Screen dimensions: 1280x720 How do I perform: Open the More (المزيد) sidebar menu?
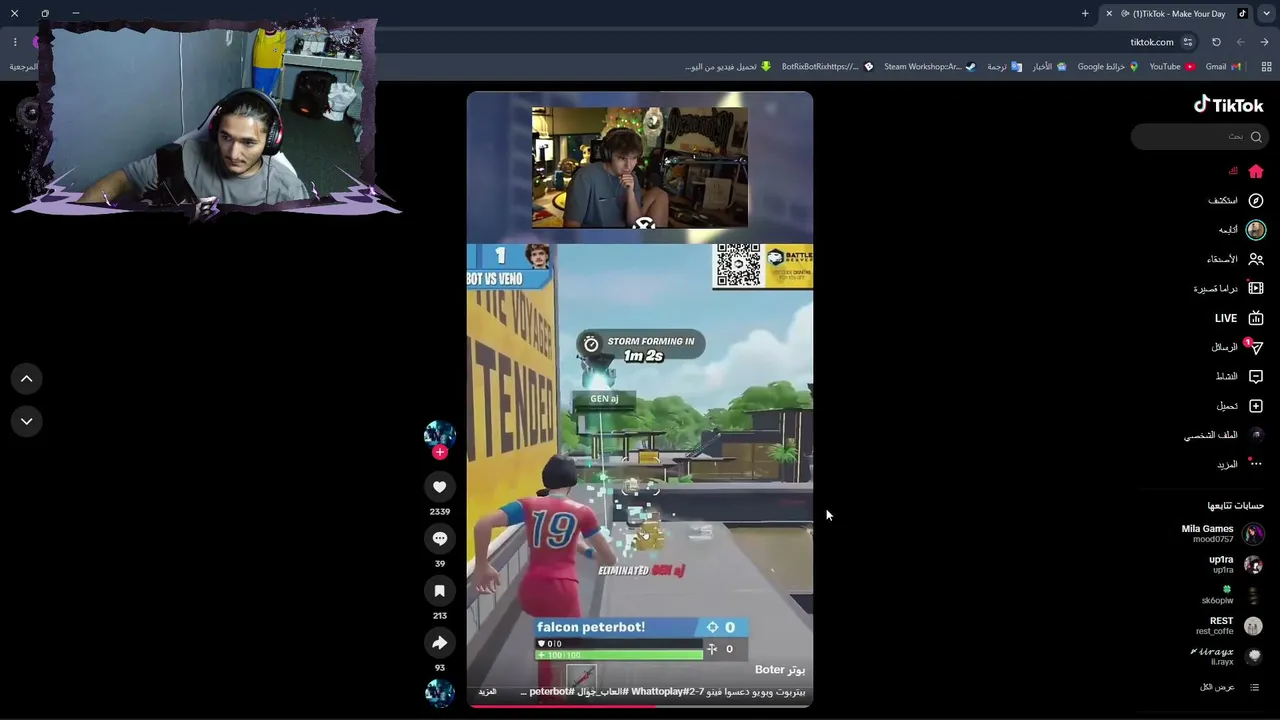(x=1239, y=464)
